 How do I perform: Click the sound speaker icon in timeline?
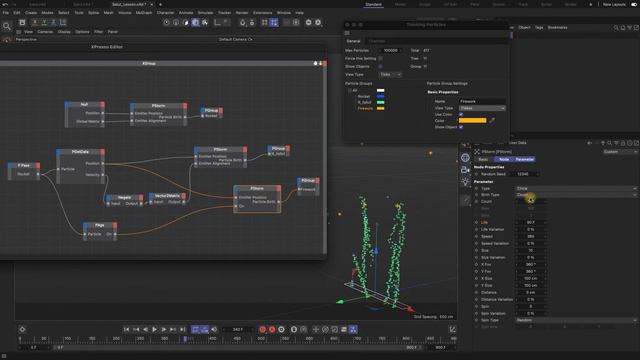[214, 329]
